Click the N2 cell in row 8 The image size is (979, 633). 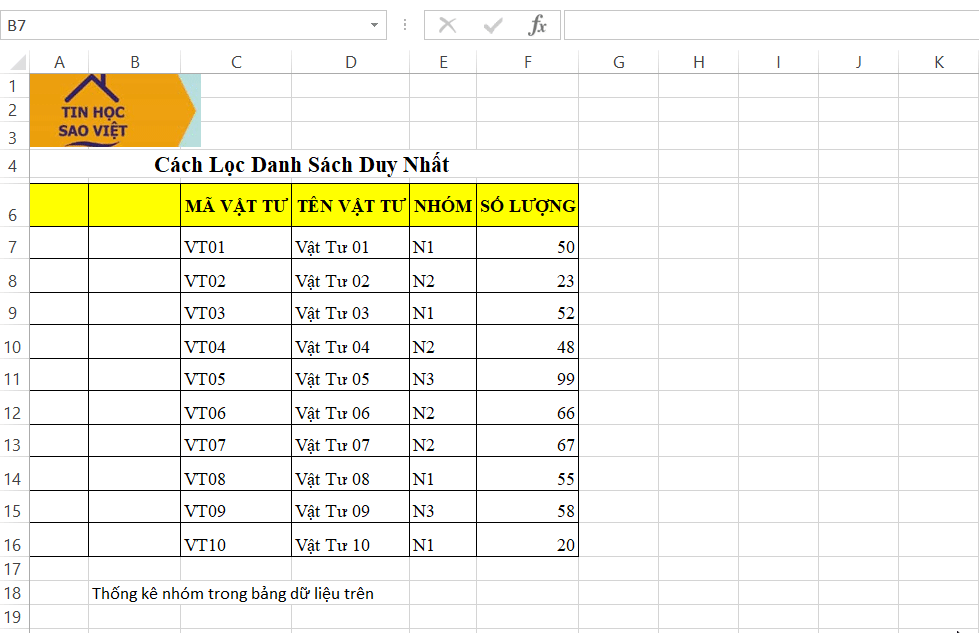click(443, 276)
